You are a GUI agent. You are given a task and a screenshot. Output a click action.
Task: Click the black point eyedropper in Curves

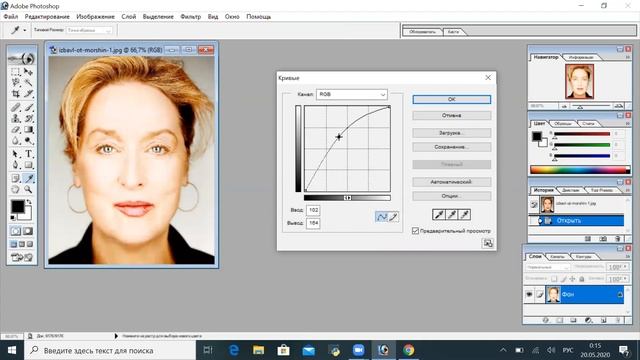[439, 215]
